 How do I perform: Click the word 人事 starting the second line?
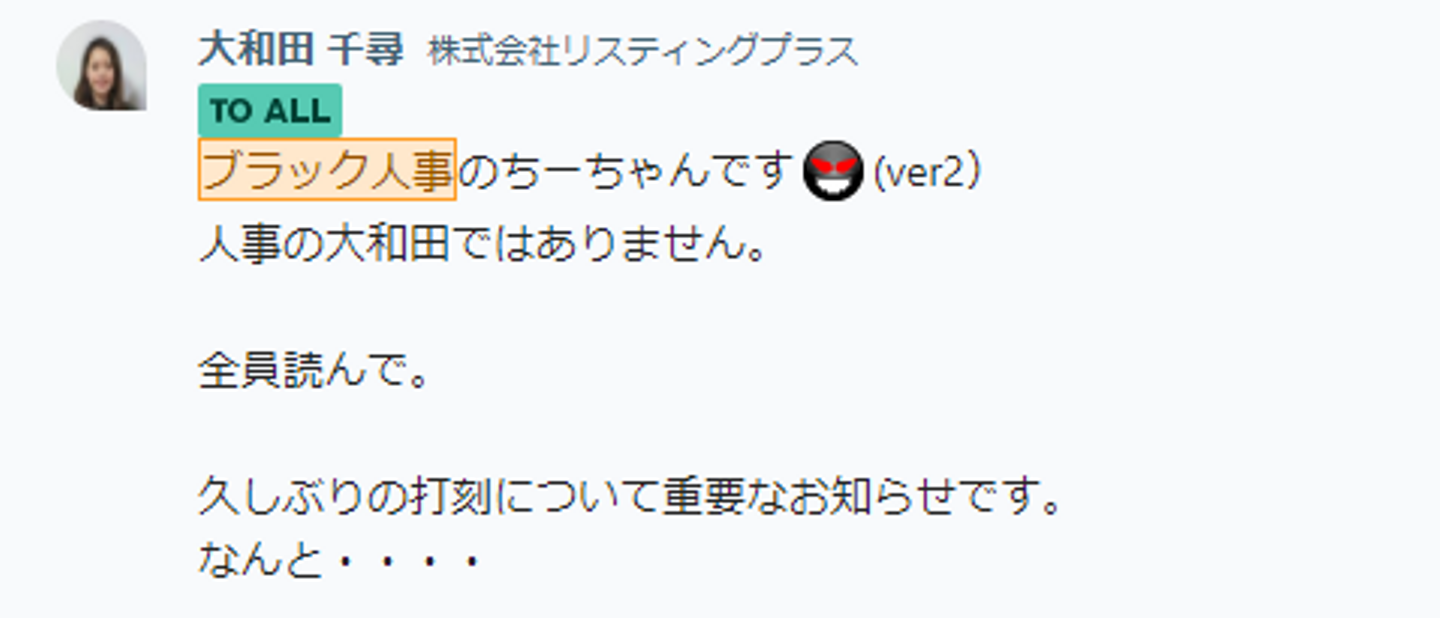click(x=239, y=244)
